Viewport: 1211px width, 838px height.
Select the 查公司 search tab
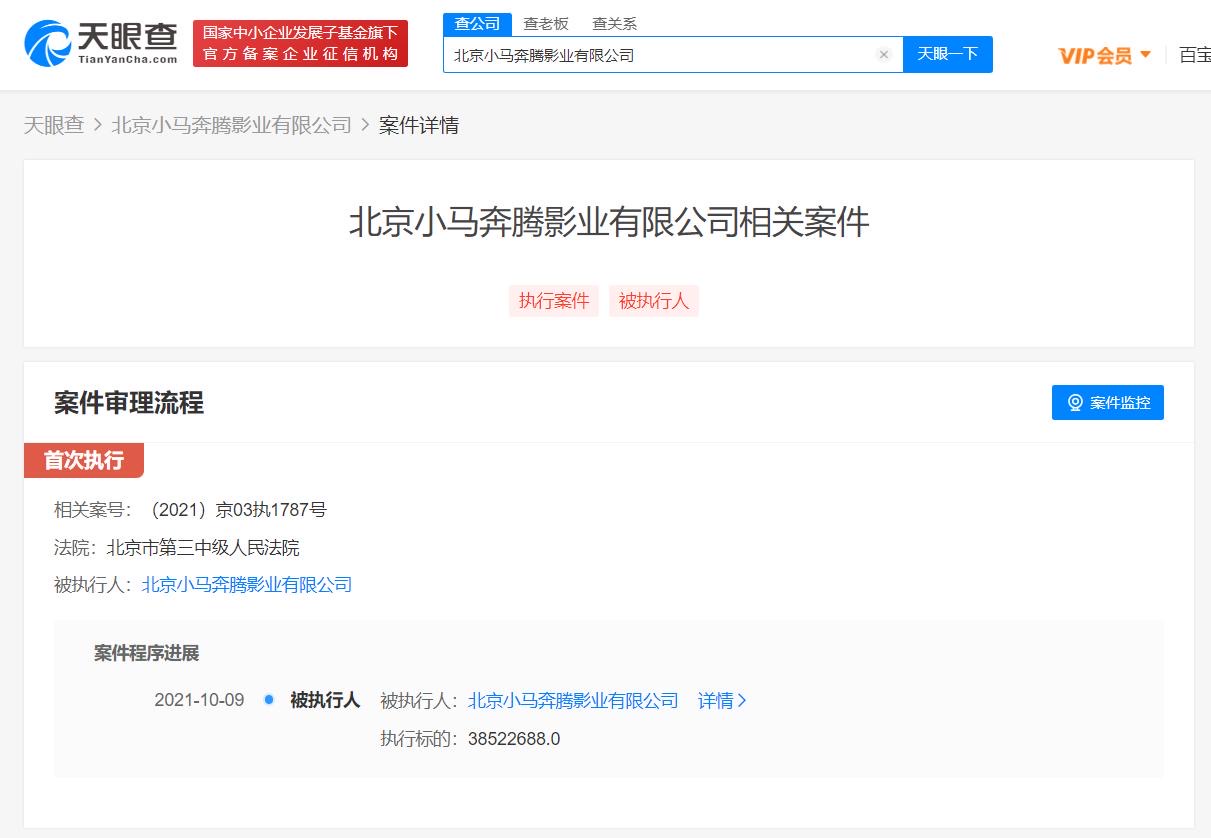(477, 24)
